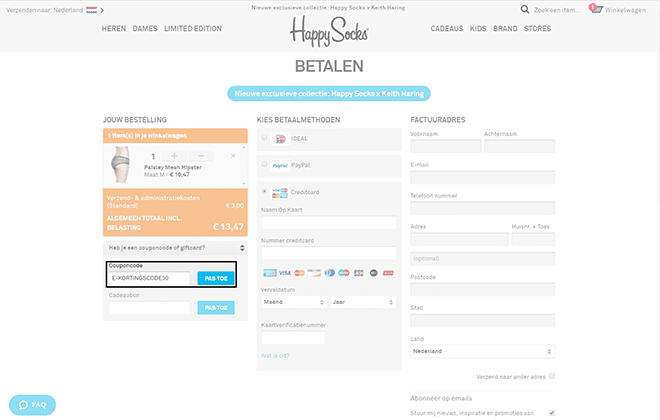The image size is (660, 420).
Task: Click 'Wat is dit?' link
Action: pos(275,356)
